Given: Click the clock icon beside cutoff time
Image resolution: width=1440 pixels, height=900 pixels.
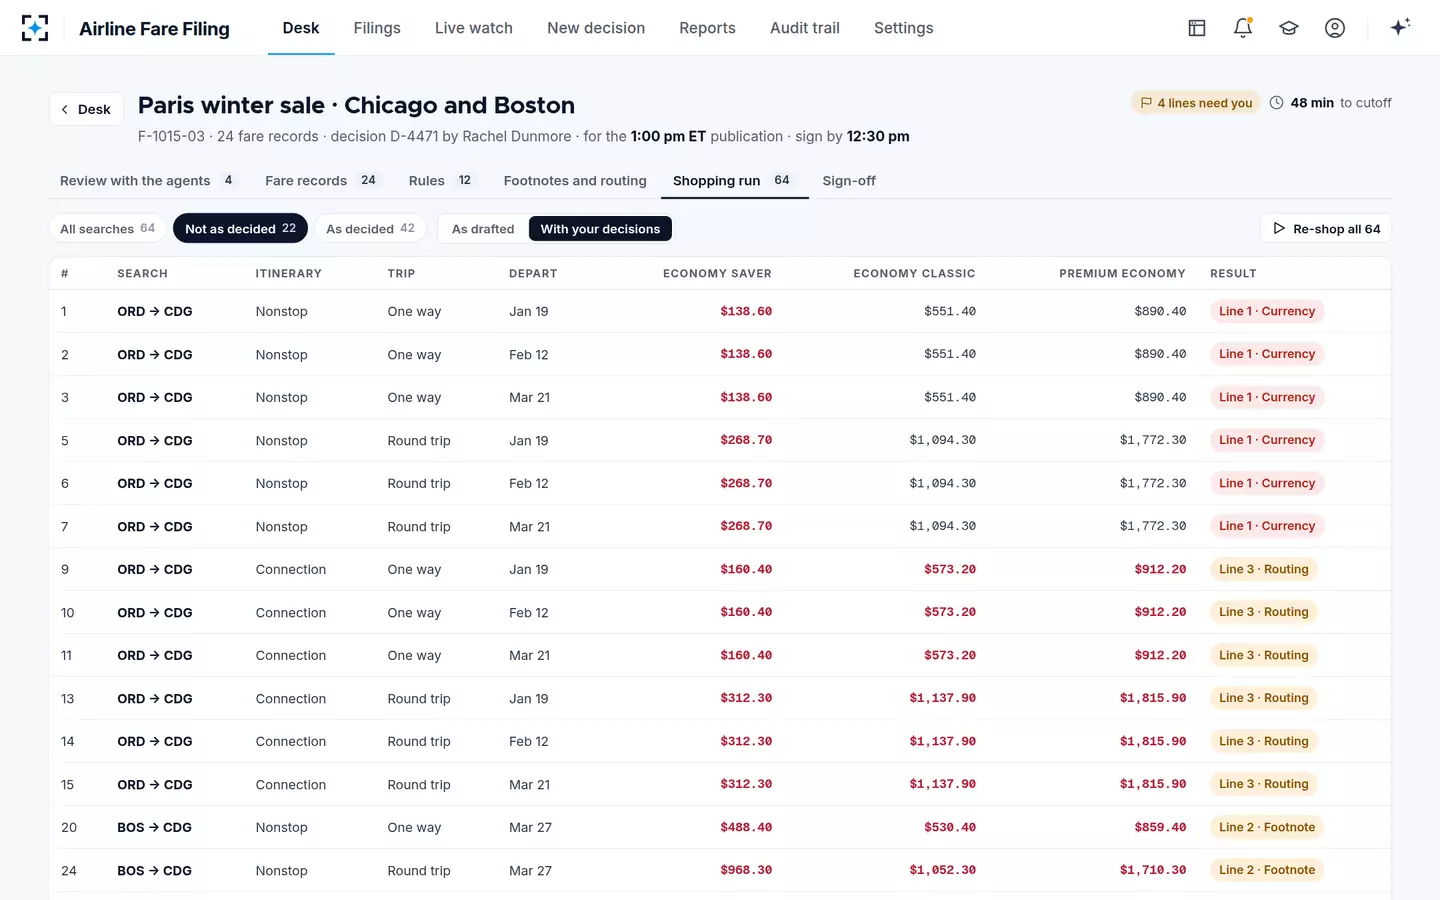Looking at the screenshot, I should 1277,102.
